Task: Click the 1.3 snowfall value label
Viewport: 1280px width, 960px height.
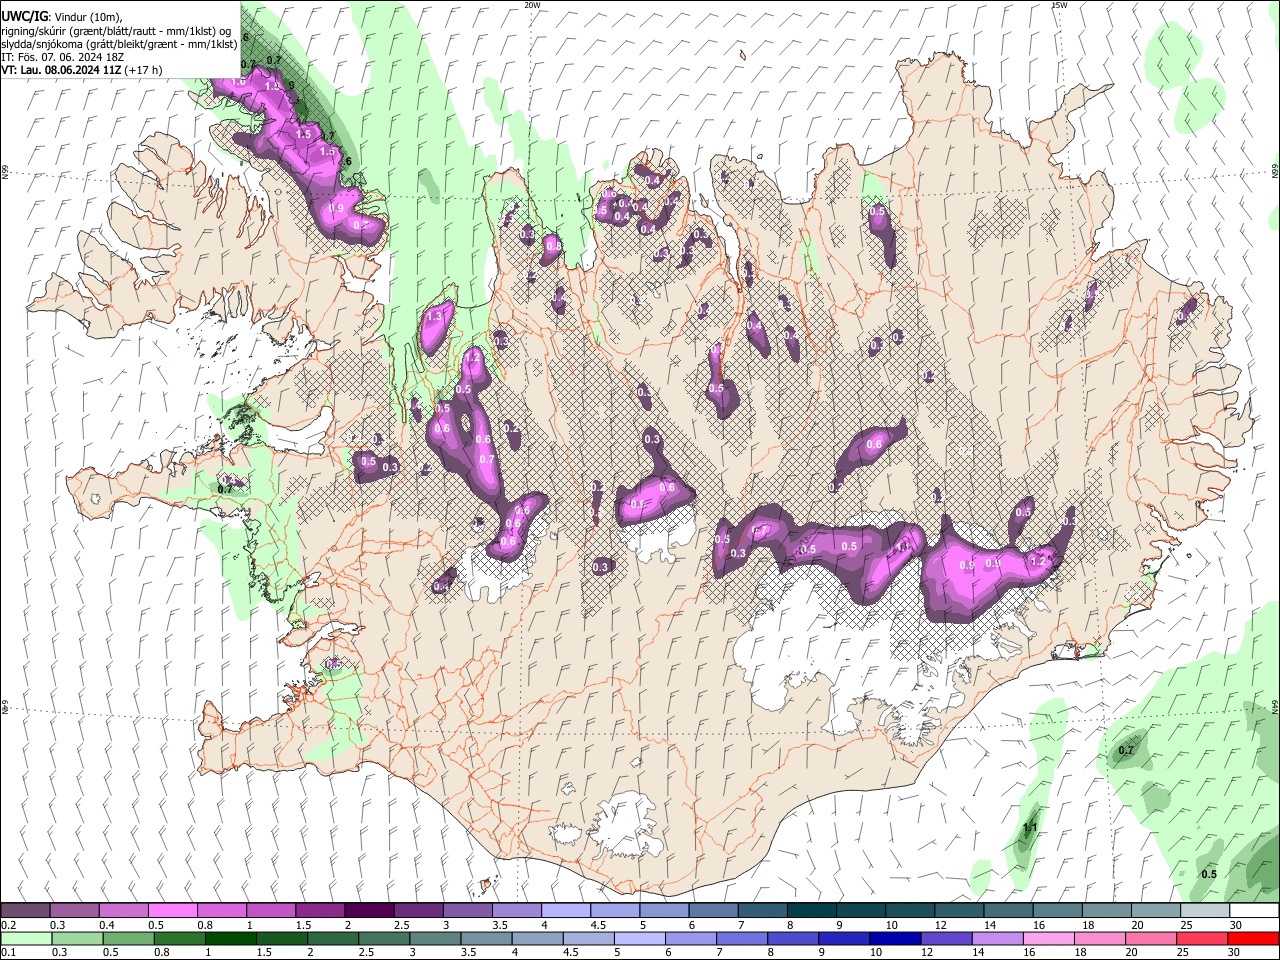Action: point(434,316)
